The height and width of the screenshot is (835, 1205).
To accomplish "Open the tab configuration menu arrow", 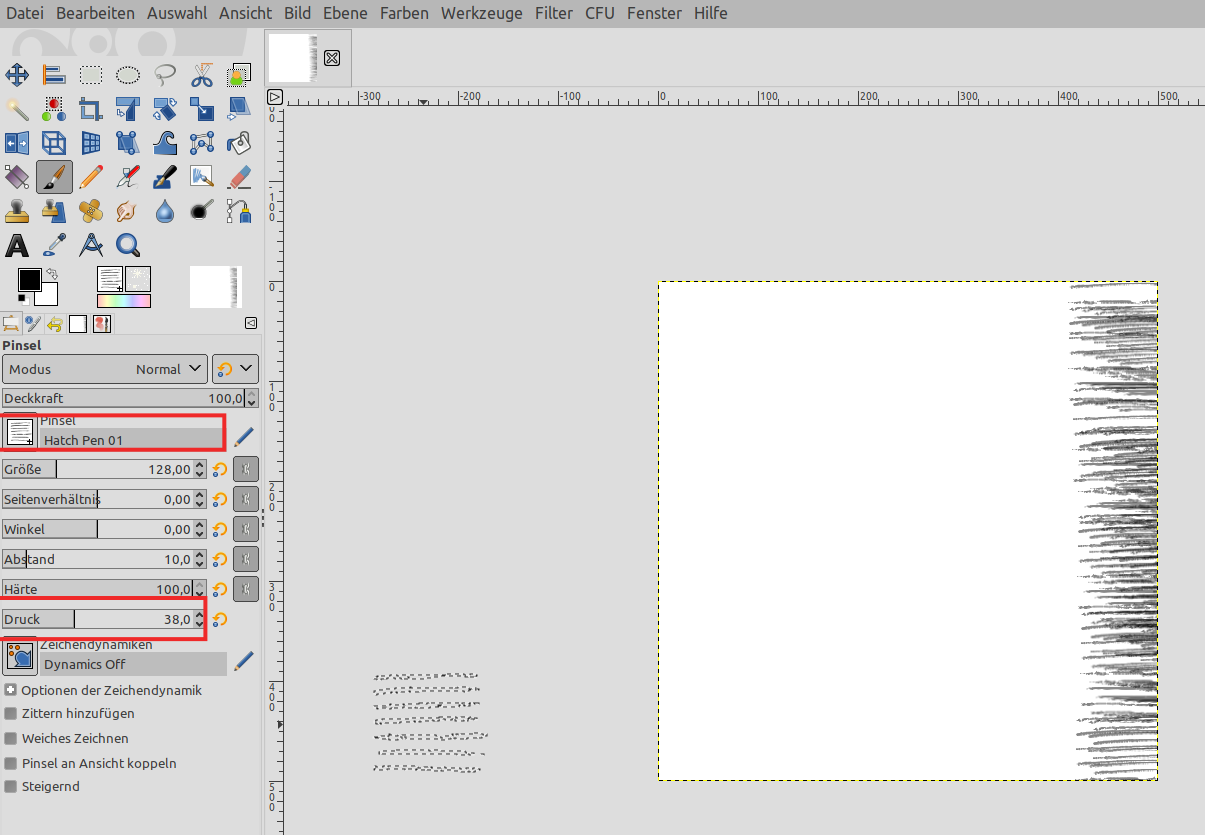I will pos(251,323).
